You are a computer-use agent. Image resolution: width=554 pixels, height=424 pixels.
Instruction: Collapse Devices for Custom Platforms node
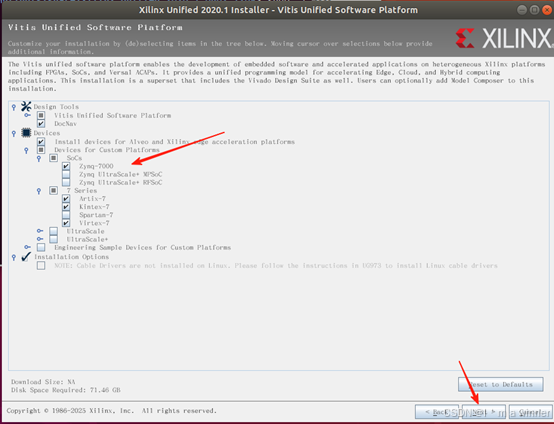pyautogui.click(x=26, y=151)
